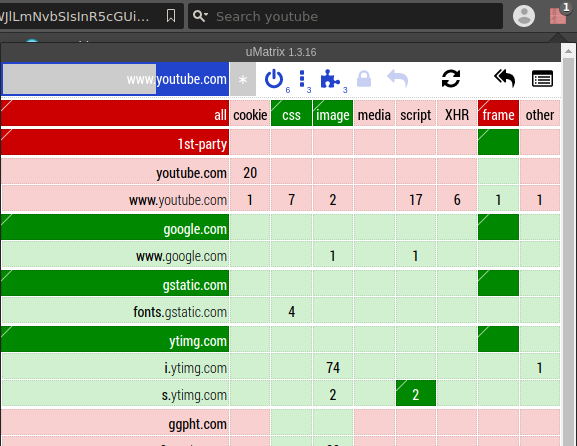This screenshot has width=577, height=446.
Task: Open the search engine magnifier dropdown
Action: pos(201,16)
